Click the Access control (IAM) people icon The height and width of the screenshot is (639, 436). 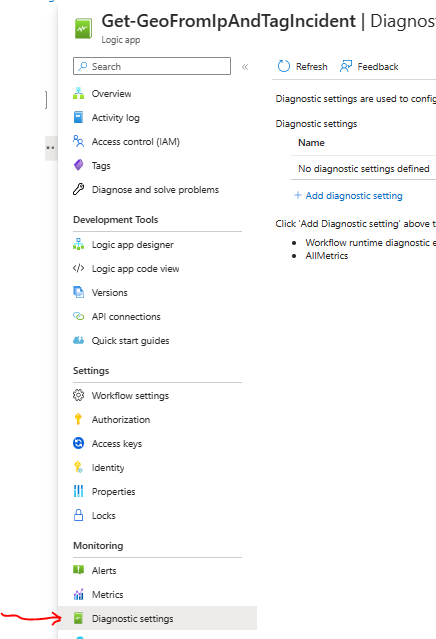[x=78, y=141]
